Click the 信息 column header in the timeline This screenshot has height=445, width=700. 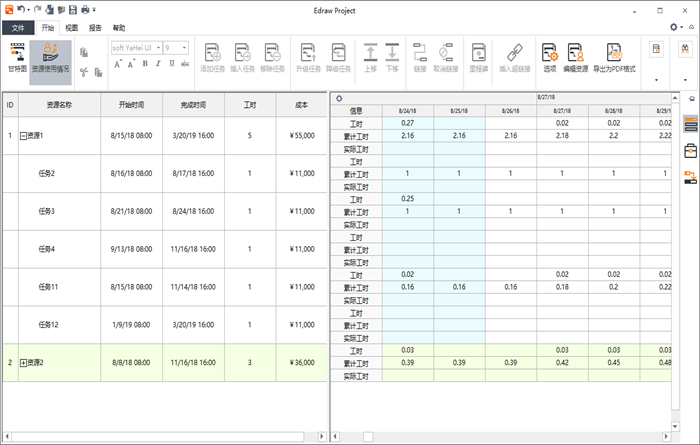[x=356, y=111]
